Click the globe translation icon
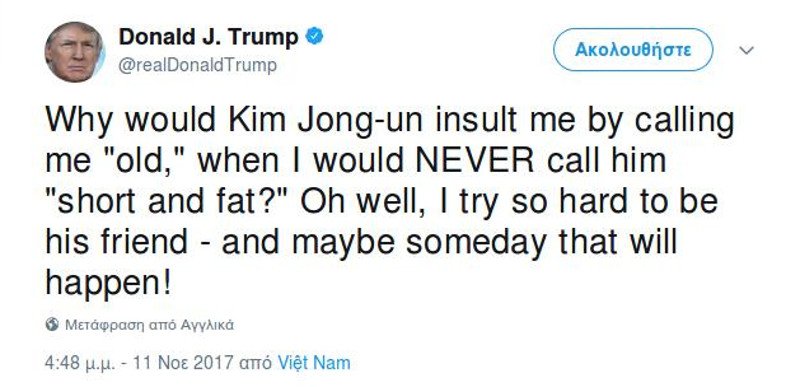The height and width of the screenshot is (387, 800). pyautogui.click(x=52, y=325)
